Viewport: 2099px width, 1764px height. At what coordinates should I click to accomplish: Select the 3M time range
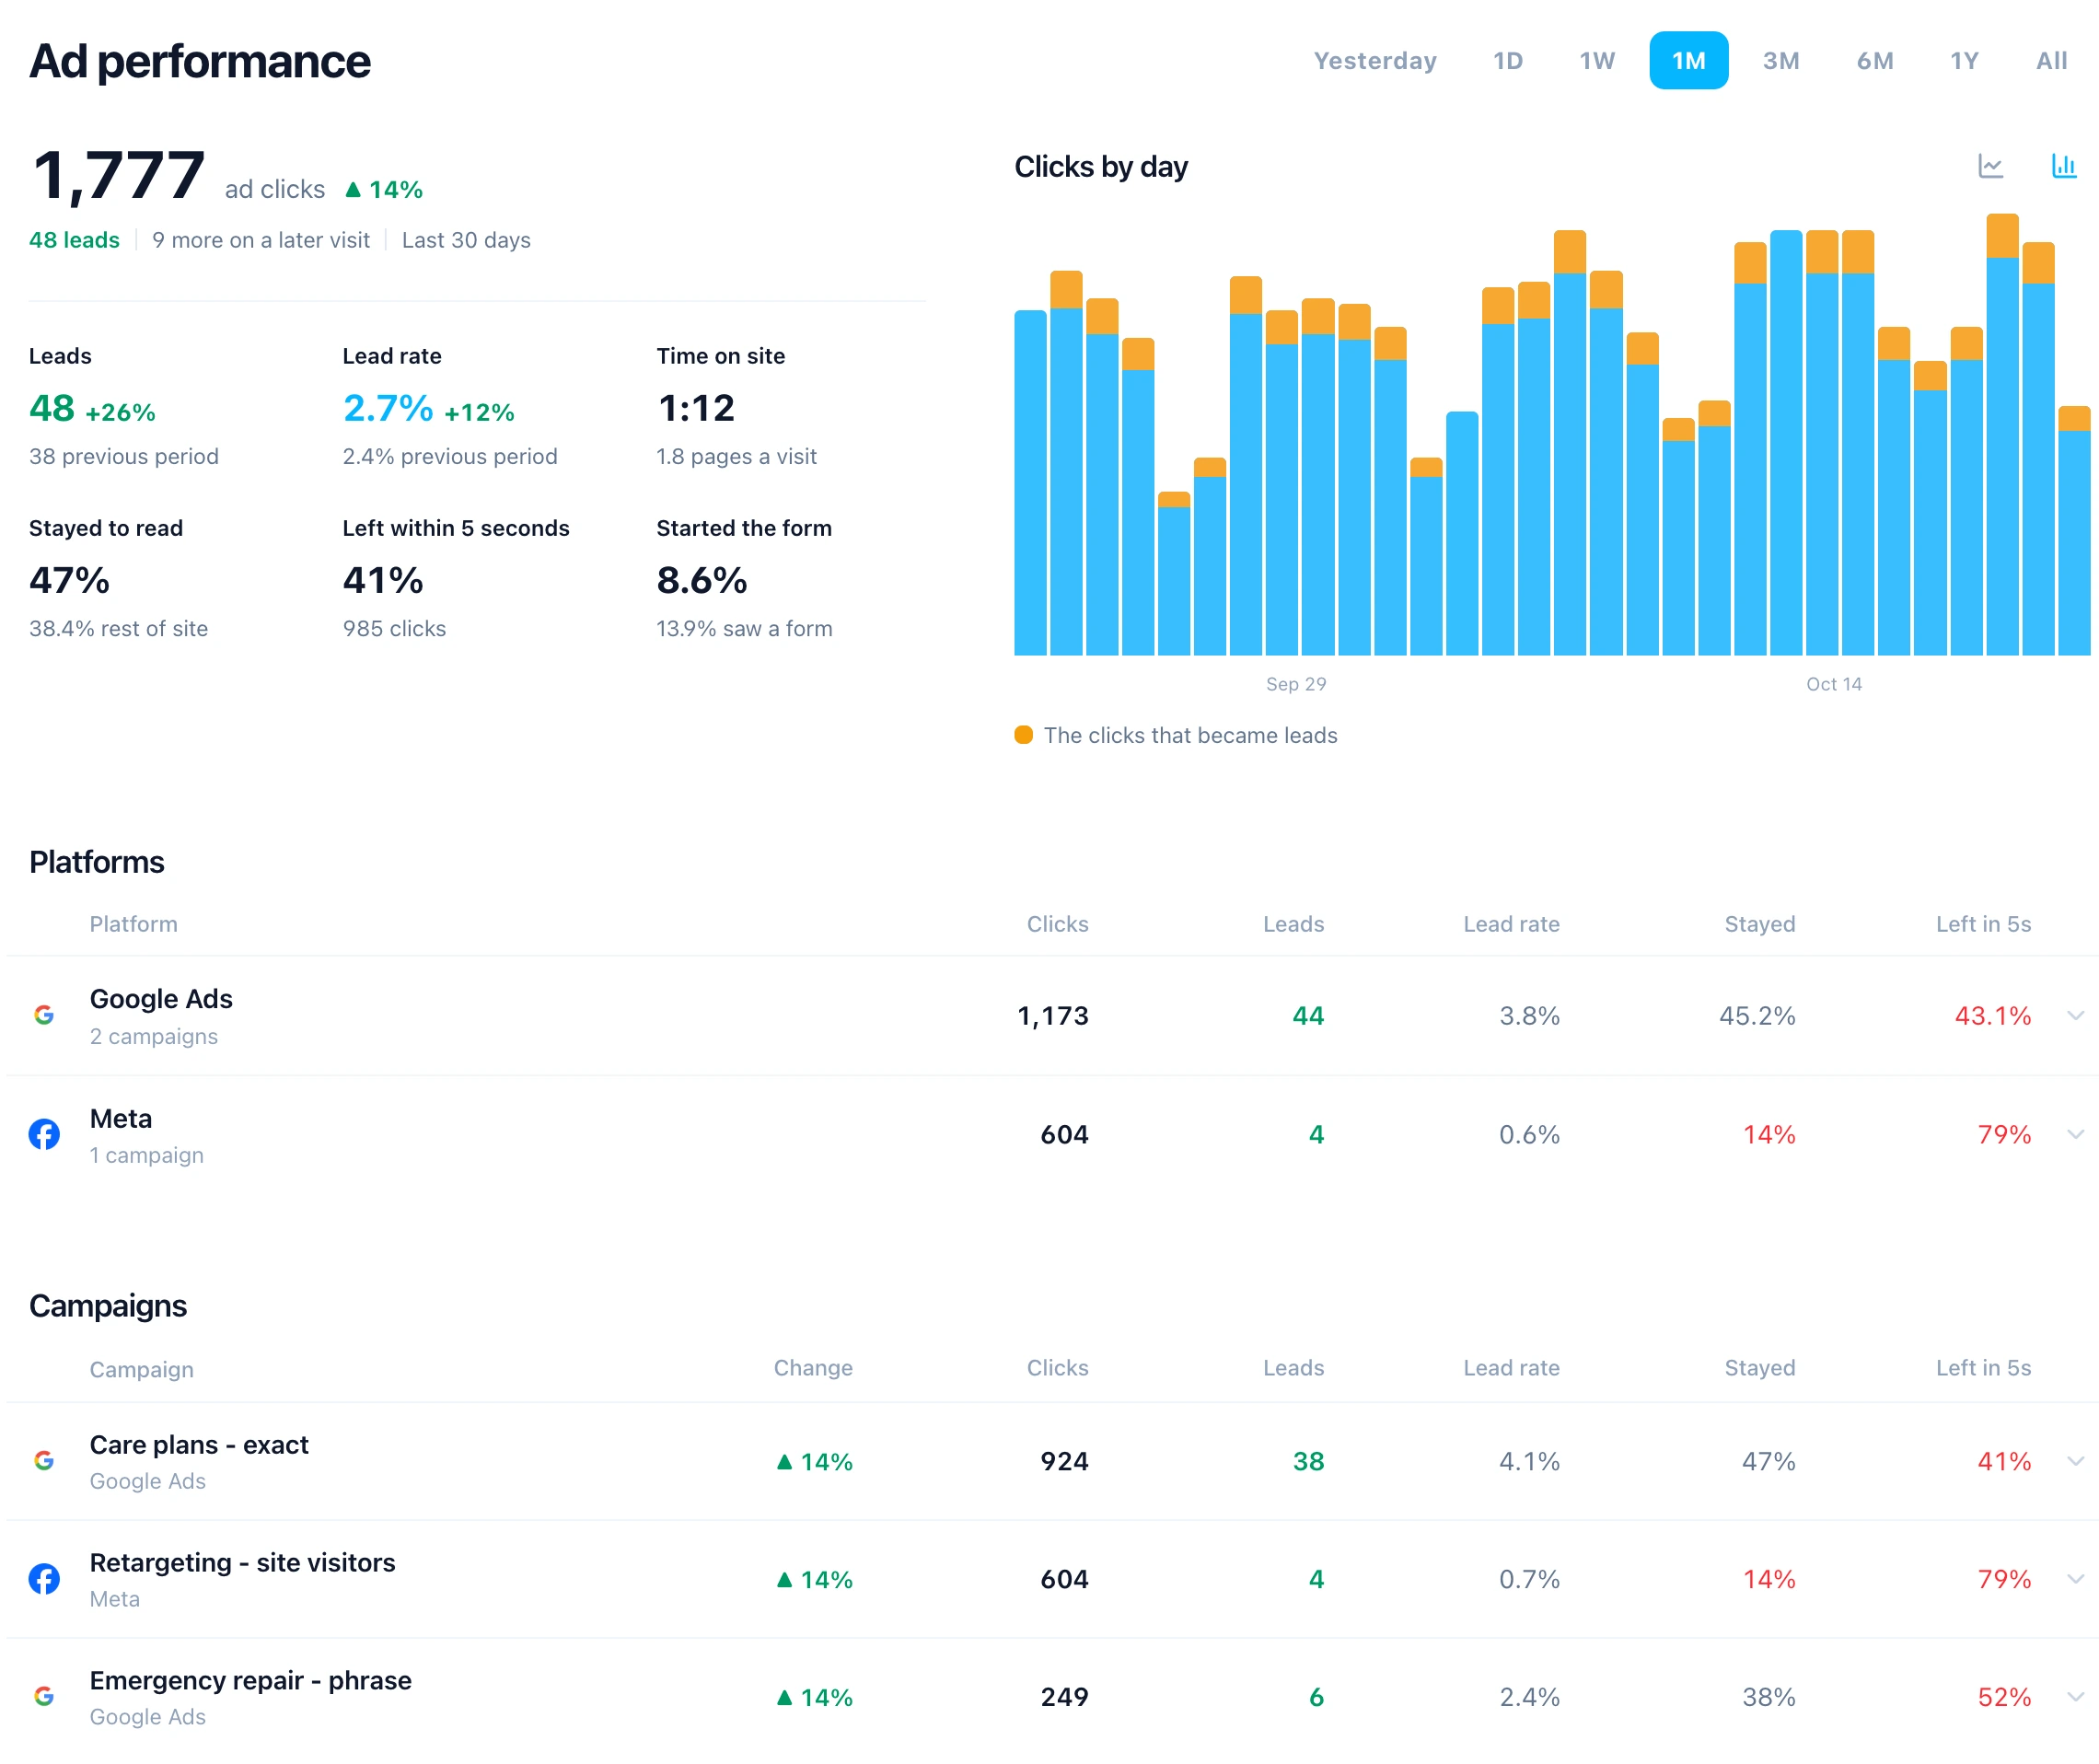[1780, 61]
